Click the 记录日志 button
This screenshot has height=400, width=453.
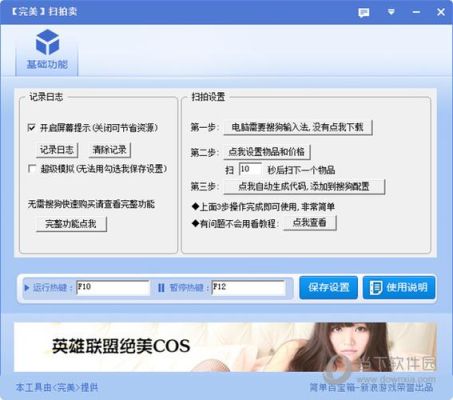pos(57,150)
